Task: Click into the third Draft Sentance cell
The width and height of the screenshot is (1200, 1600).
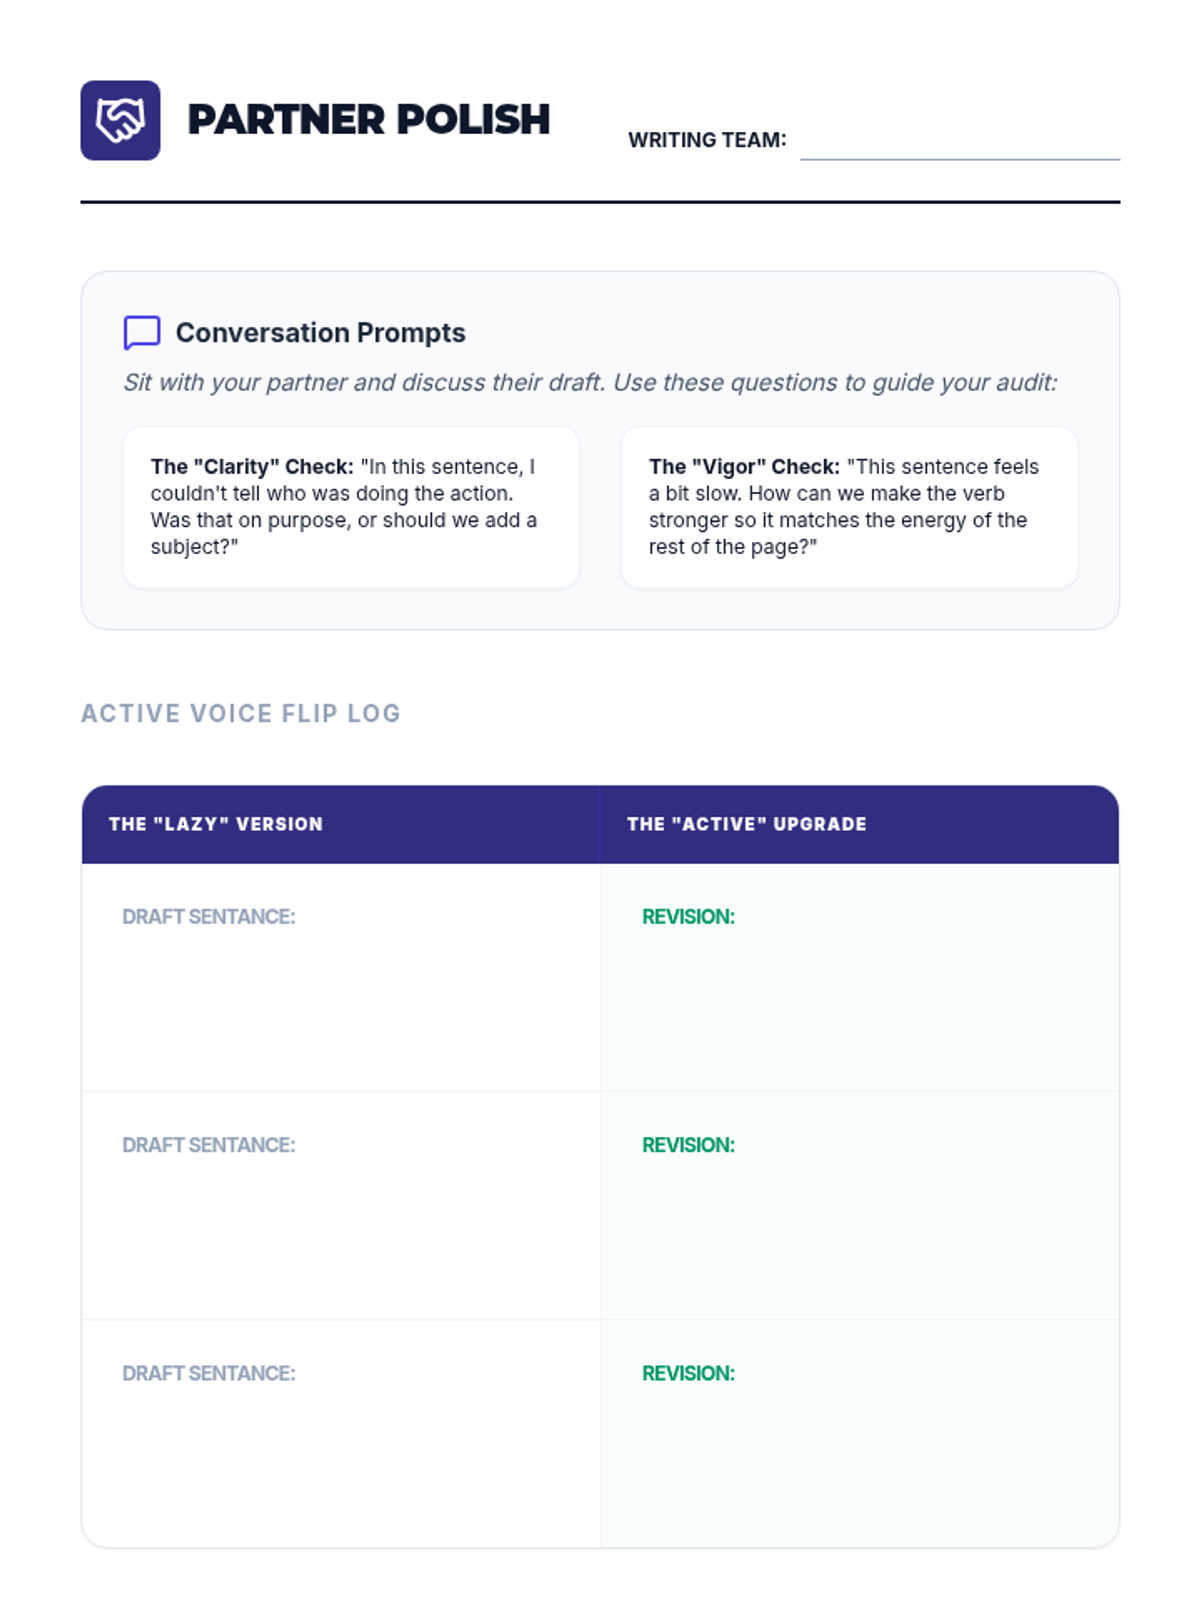Action: [340, 1446]
